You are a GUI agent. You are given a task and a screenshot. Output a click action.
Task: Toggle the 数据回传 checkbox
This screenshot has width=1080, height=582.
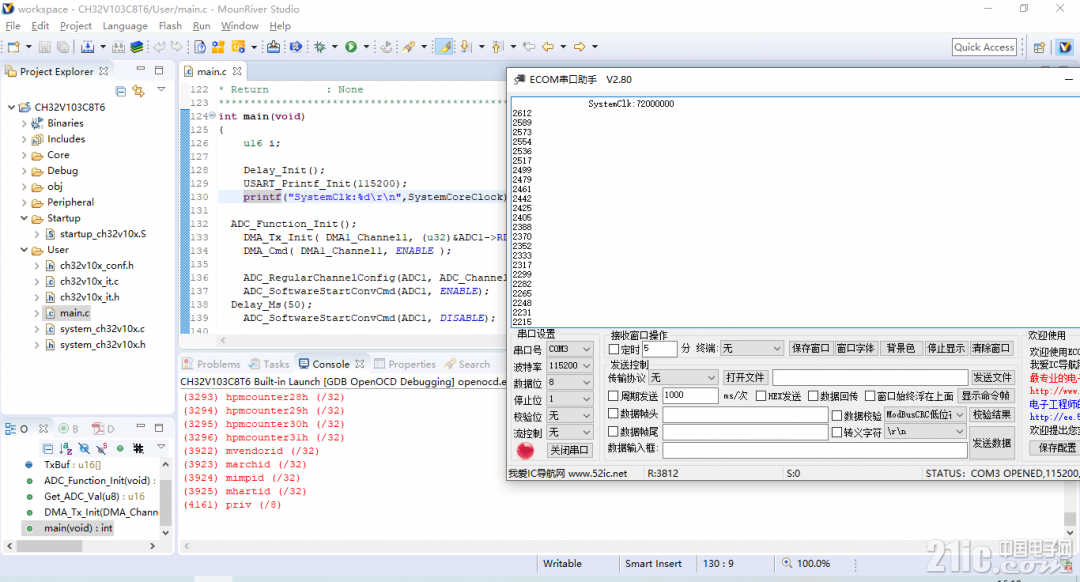813,396
